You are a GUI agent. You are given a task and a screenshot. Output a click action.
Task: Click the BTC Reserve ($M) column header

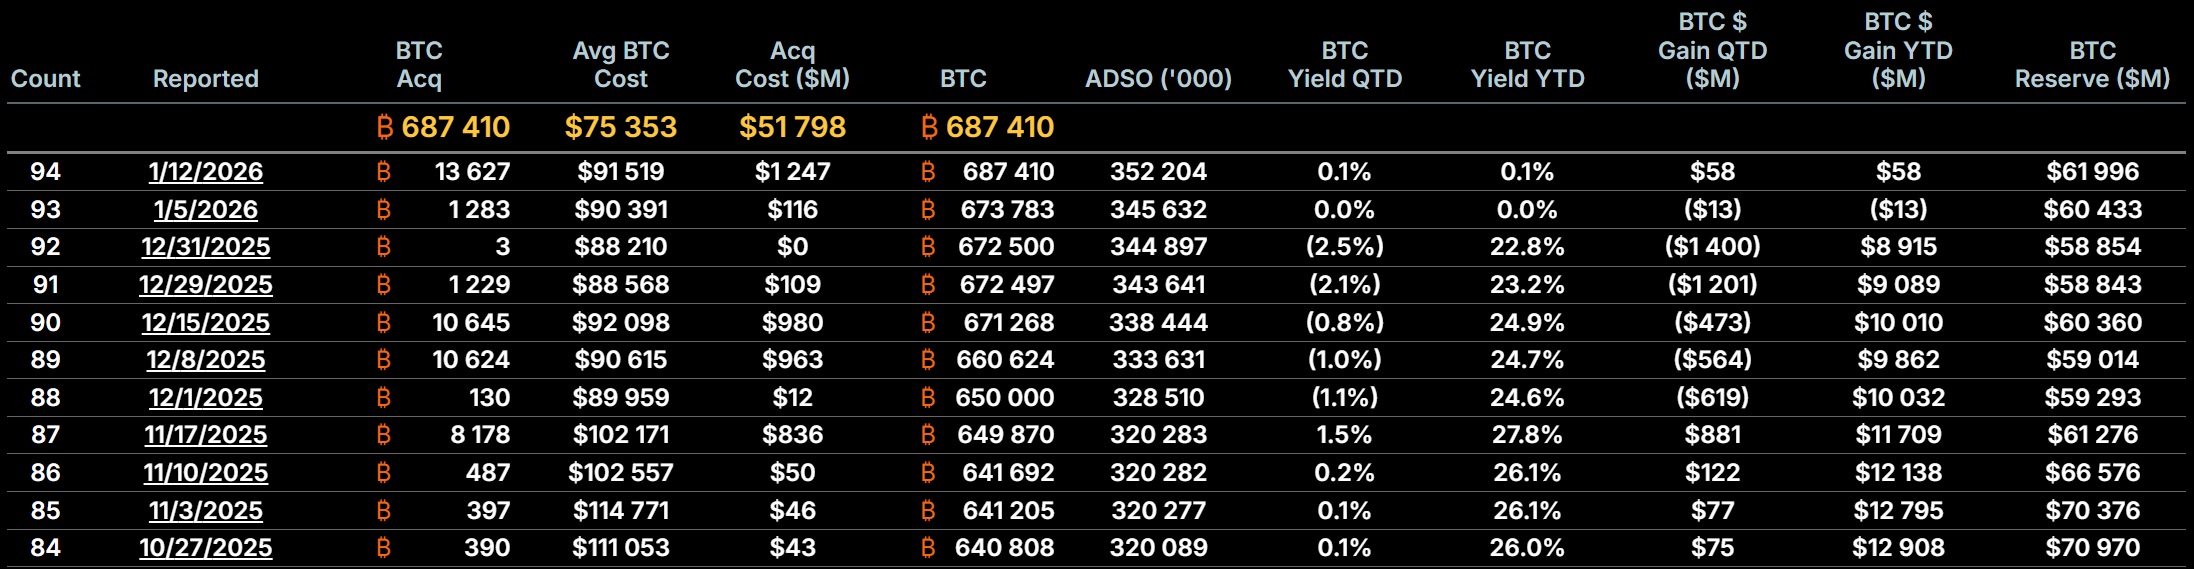tap(2092, 65)
